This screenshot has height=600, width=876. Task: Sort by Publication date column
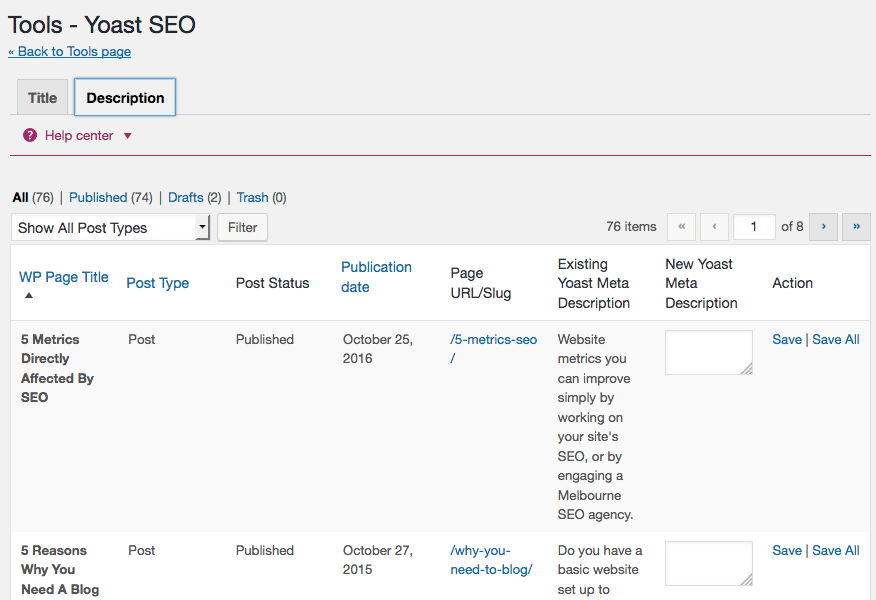(377, 277)
